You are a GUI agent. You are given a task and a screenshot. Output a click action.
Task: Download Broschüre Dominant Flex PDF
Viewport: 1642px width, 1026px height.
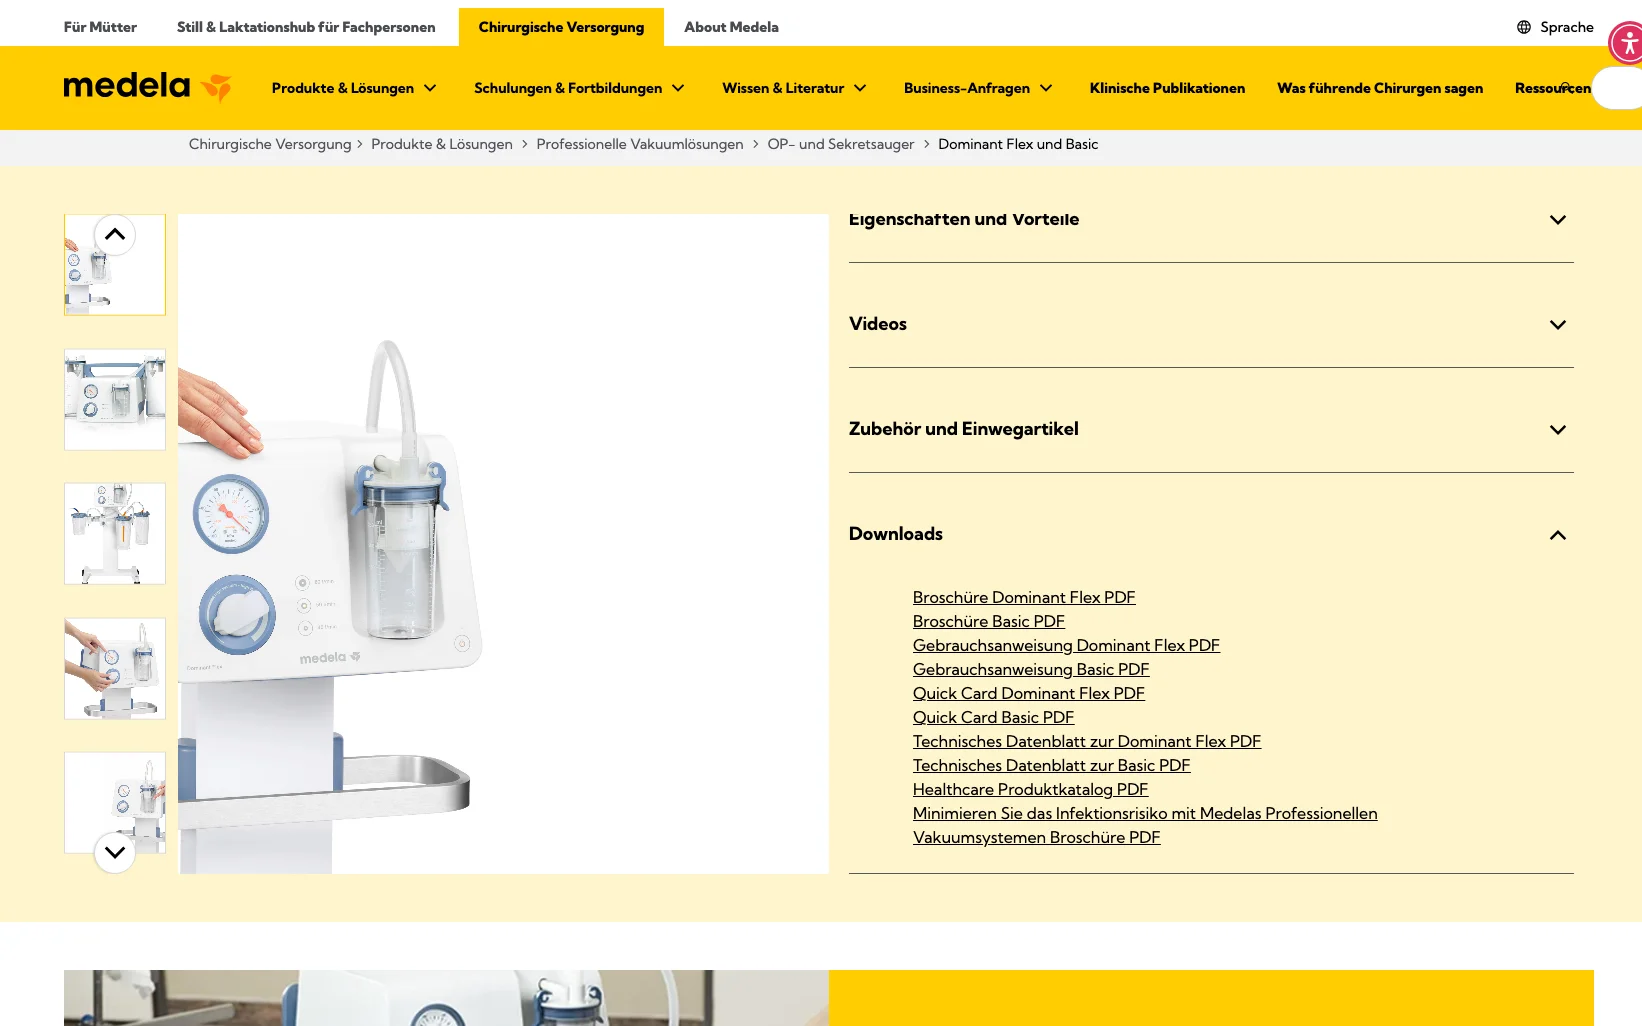pyautogui.click(x=1024, y=597)
